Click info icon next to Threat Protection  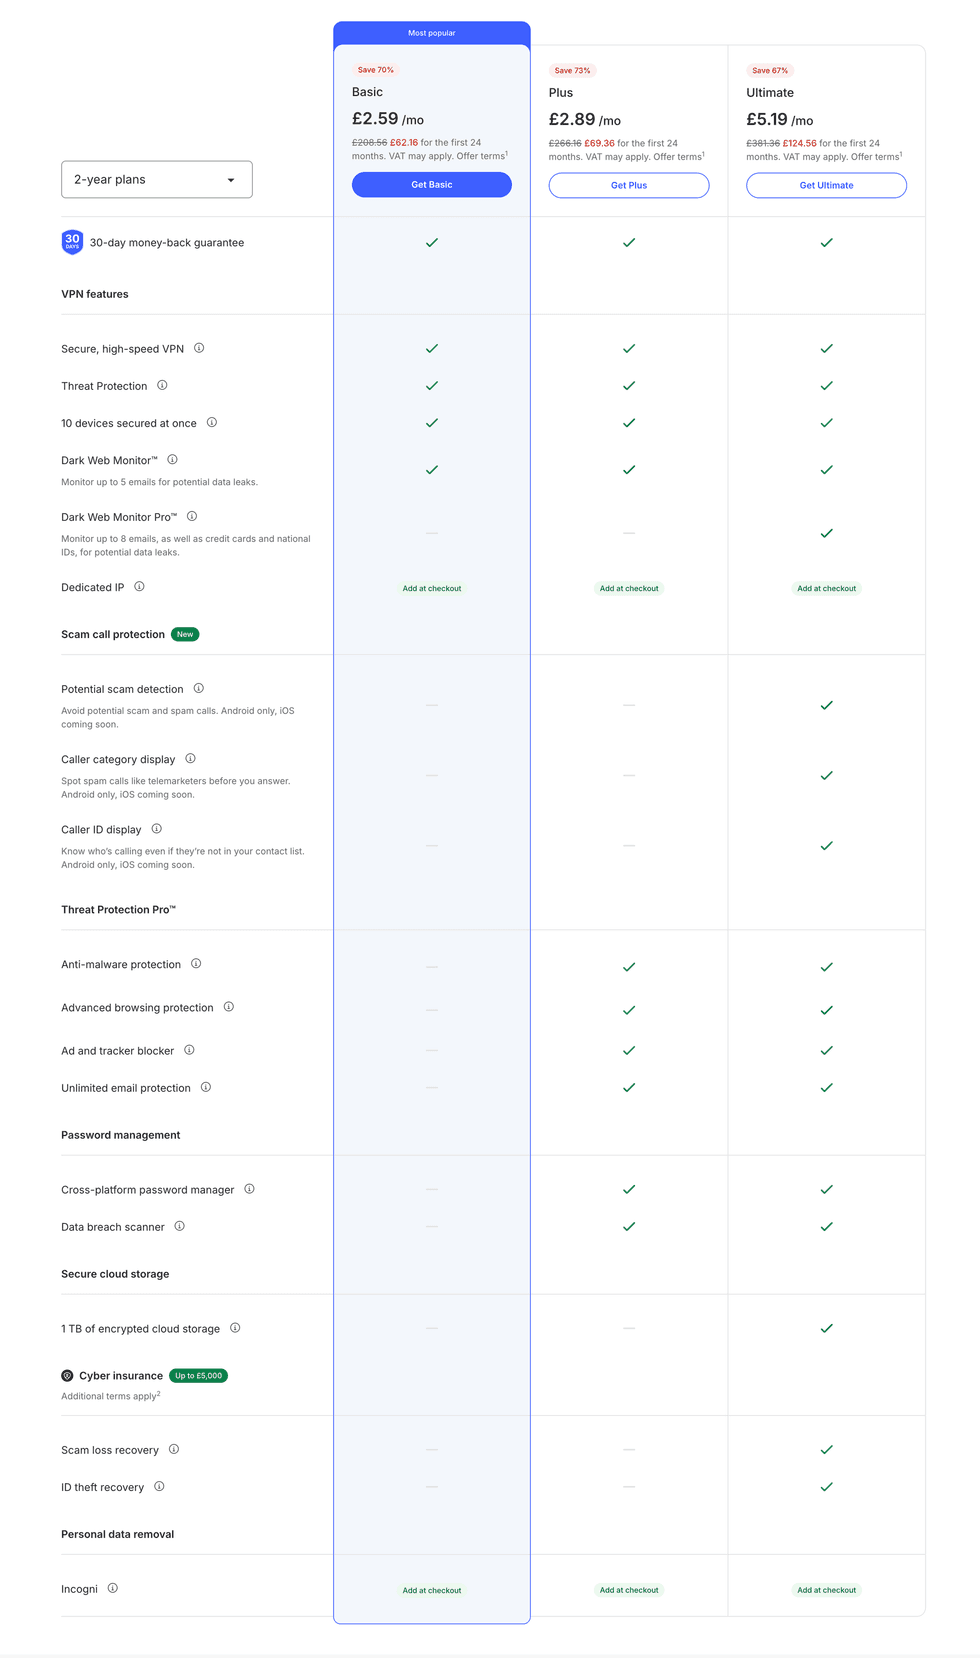tap(162, 385)
